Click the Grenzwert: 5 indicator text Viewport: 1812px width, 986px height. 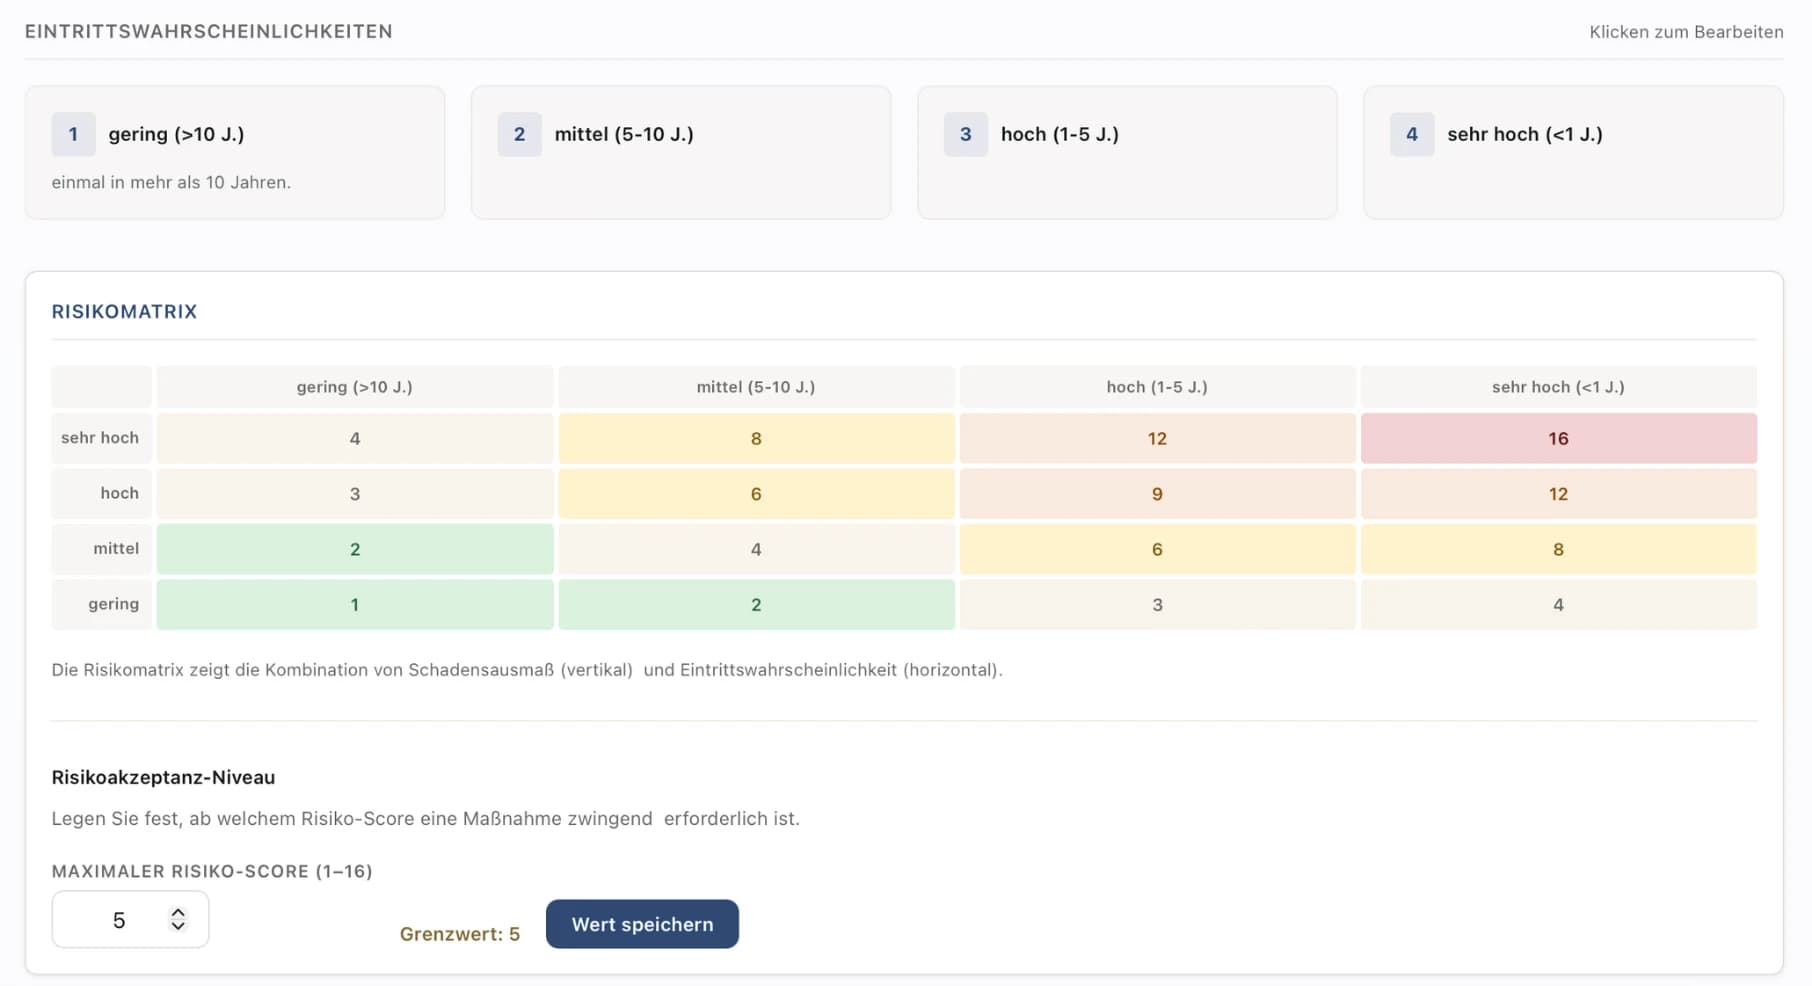click(460, 934)
